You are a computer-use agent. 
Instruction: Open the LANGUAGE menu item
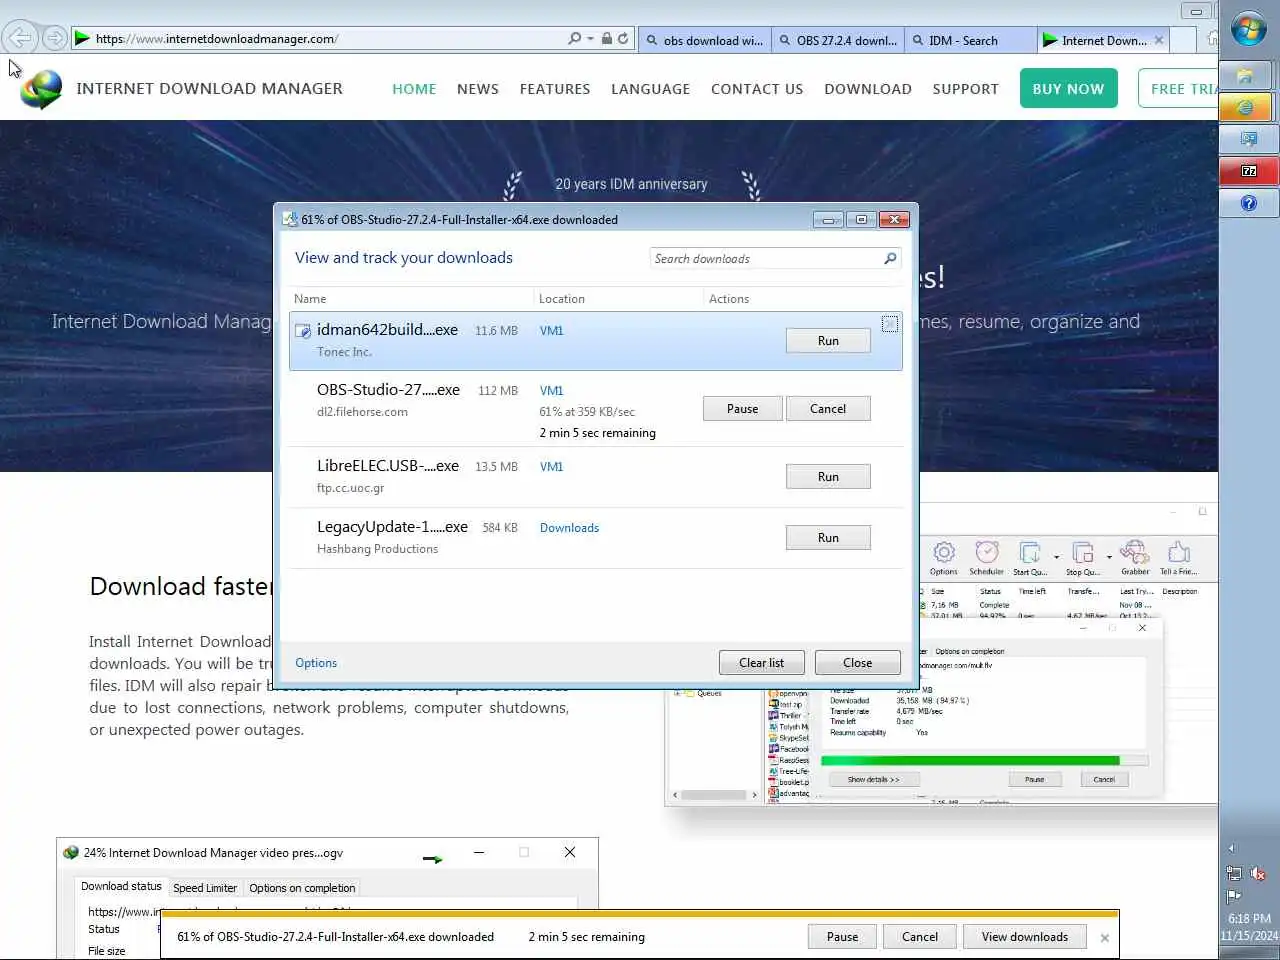click(x=651, y=89)
